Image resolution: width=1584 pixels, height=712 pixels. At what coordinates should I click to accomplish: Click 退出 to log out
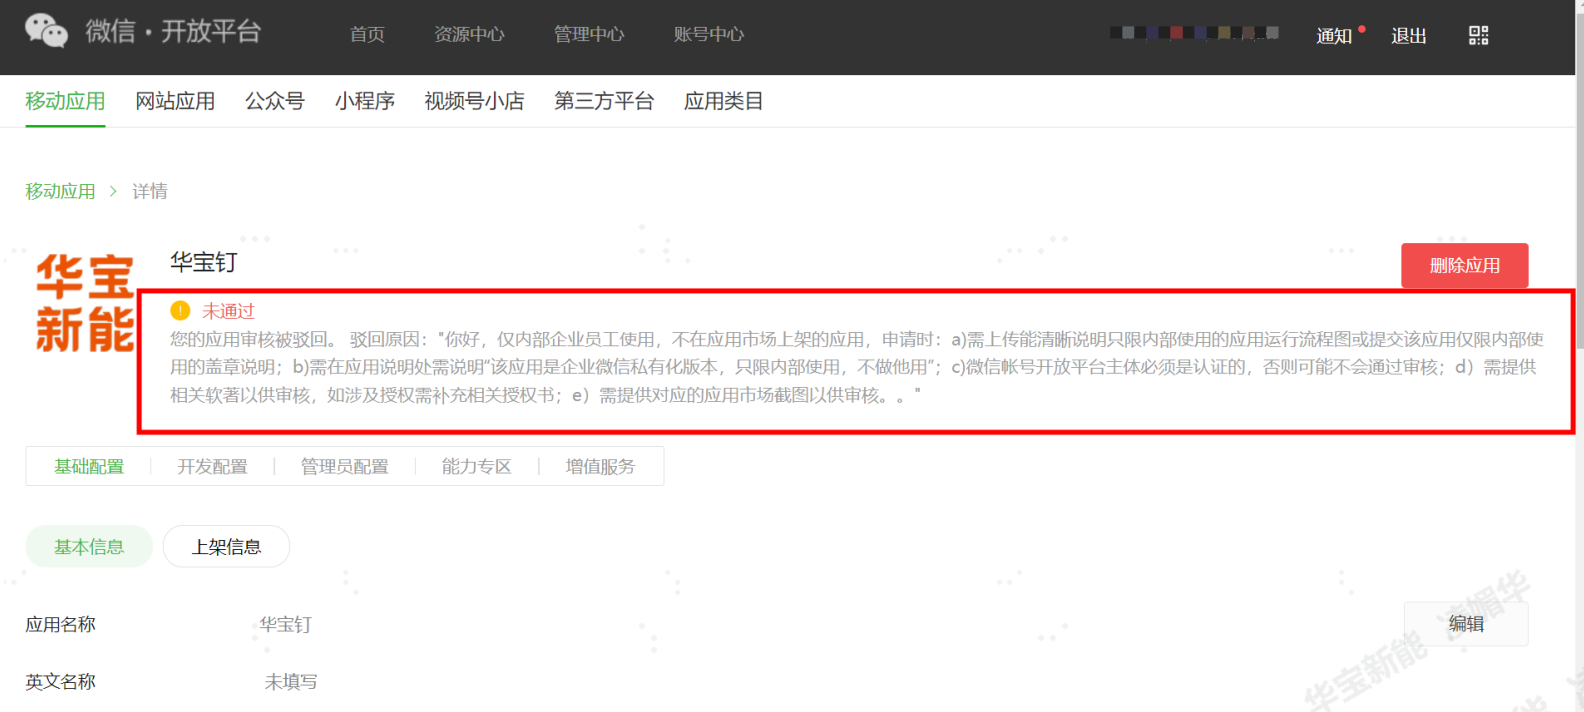coord(1408,36)
